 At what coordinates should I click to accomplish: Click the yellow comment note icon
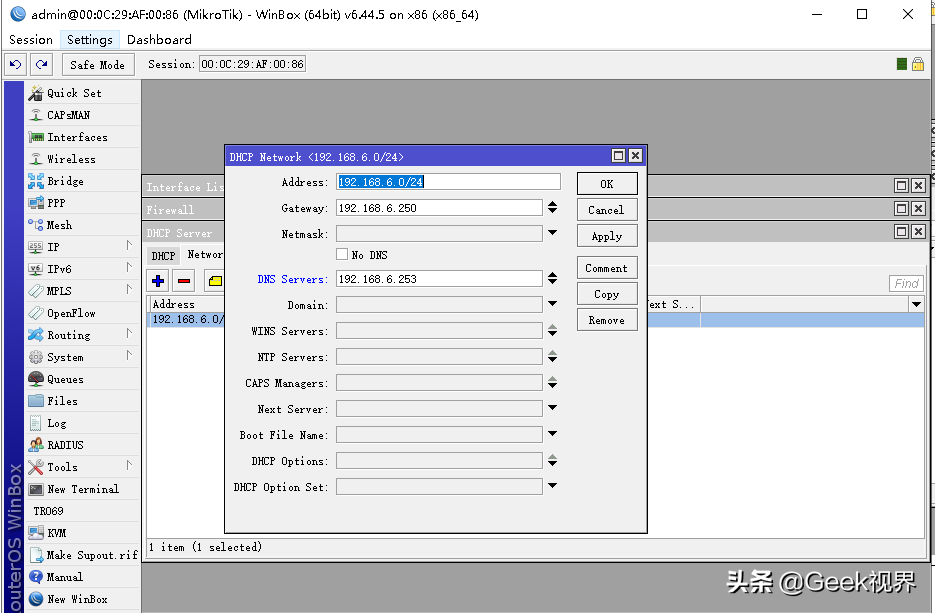(215, 281)
